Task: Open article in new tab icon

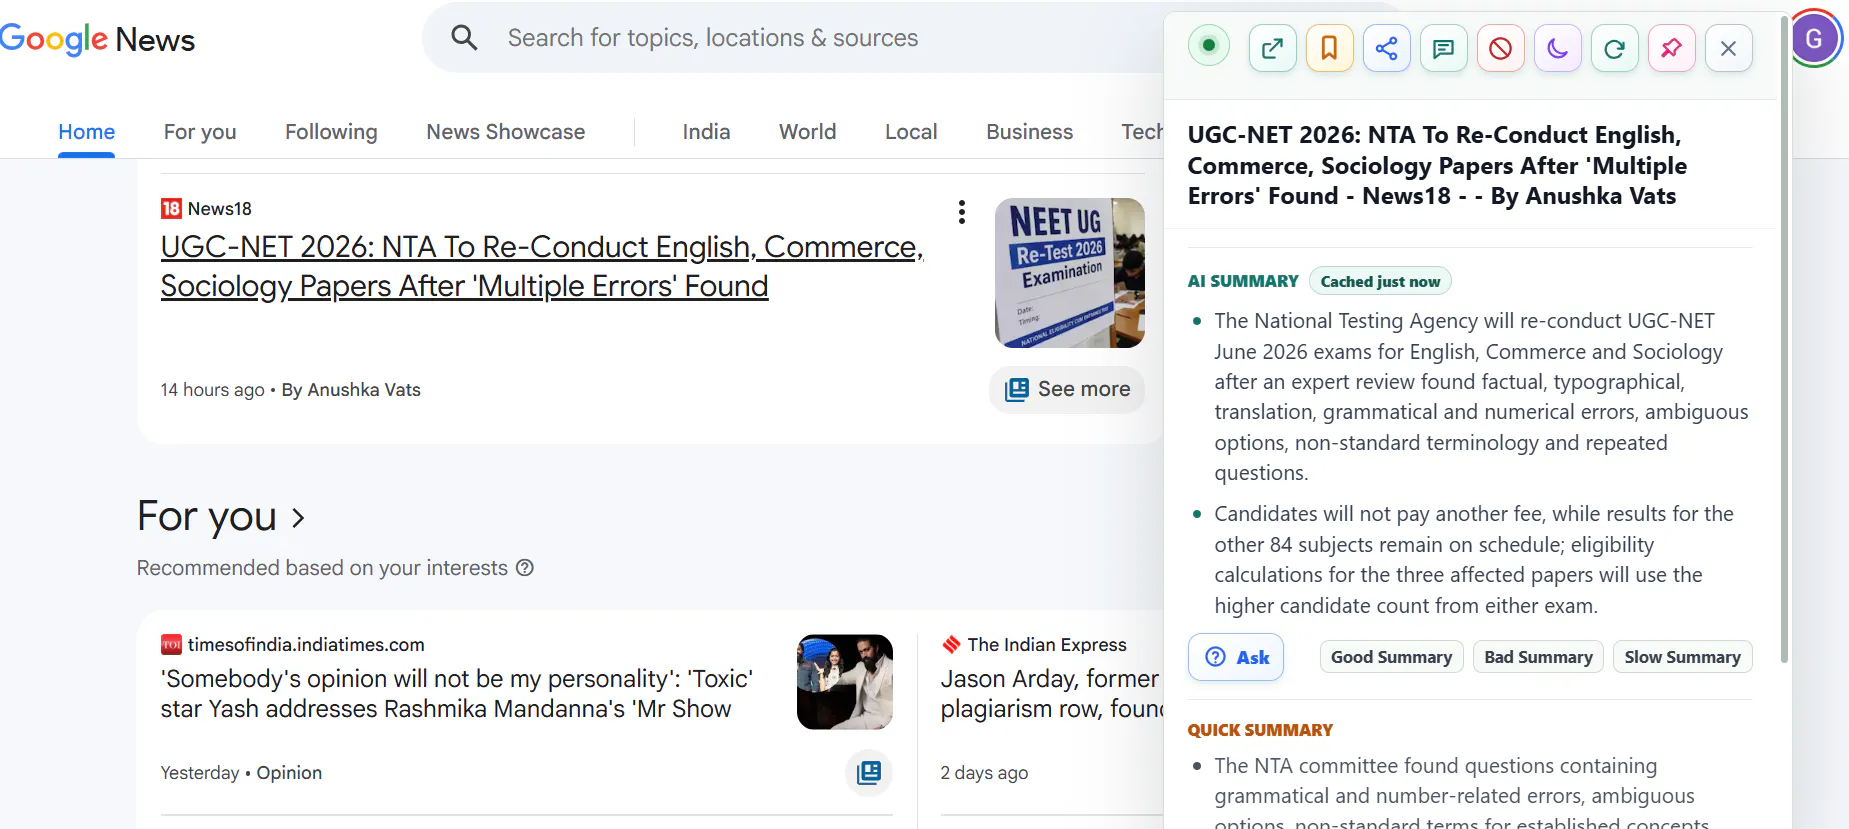Action: pos(1272,48)
